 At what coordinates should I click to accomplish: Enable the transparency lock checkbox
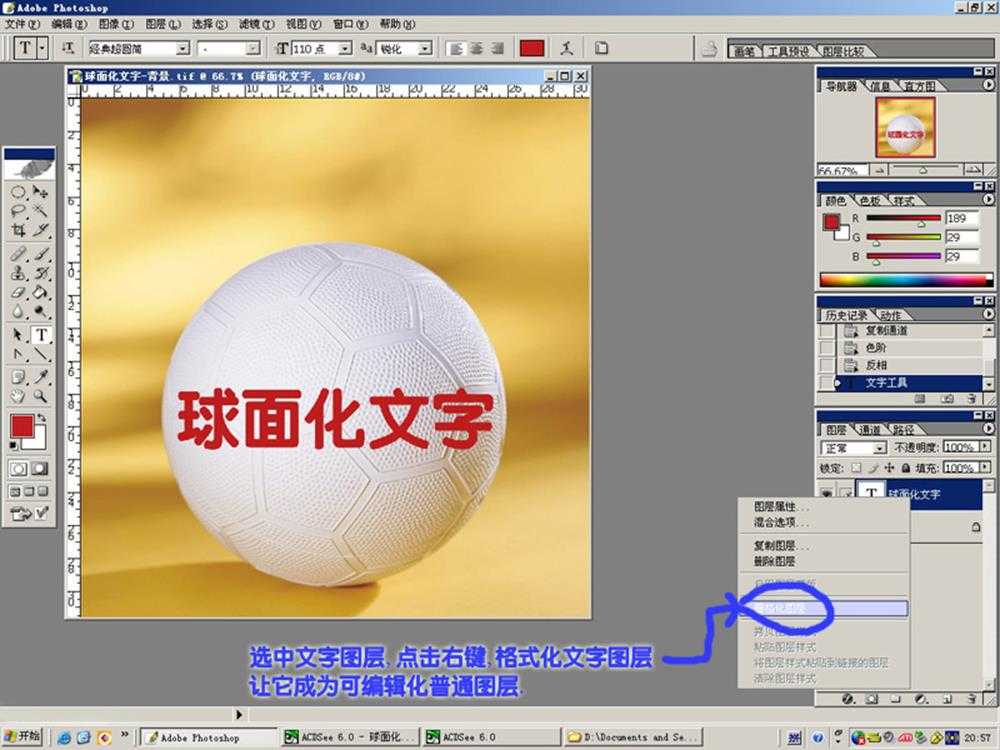(x=853, y=466)
